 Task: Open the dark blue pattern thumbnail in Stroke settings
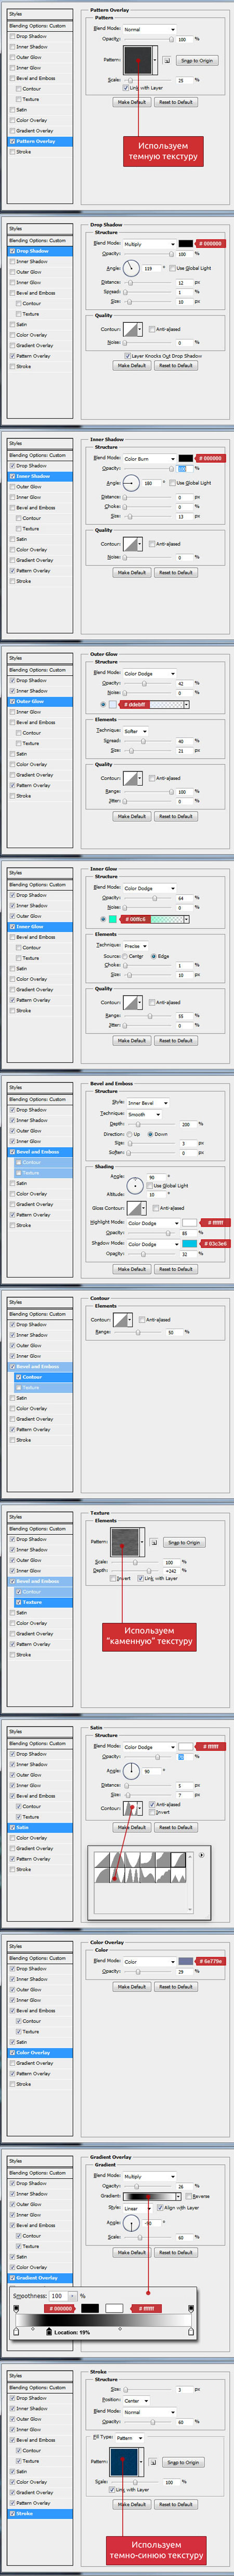pos(124,2462)
